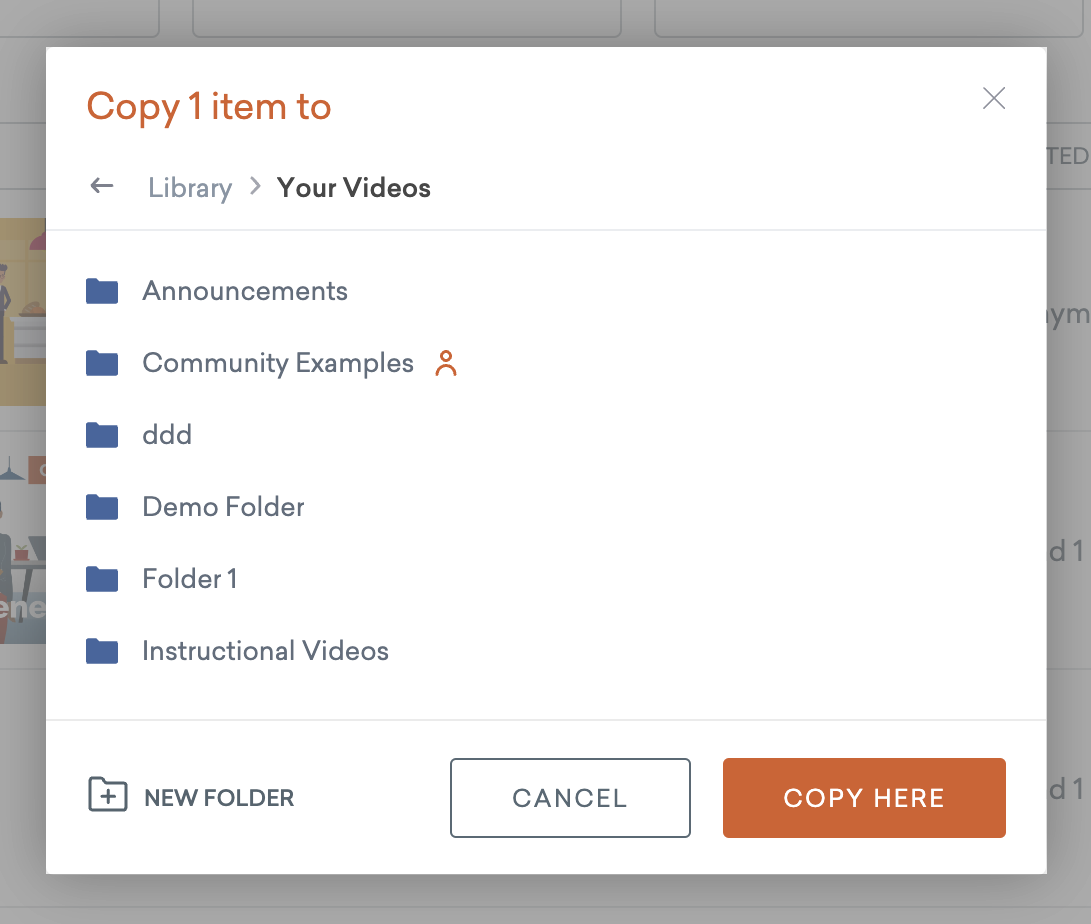Open the Announcements folder
Screen dimensions: 1091x924
tap(245, 291)
